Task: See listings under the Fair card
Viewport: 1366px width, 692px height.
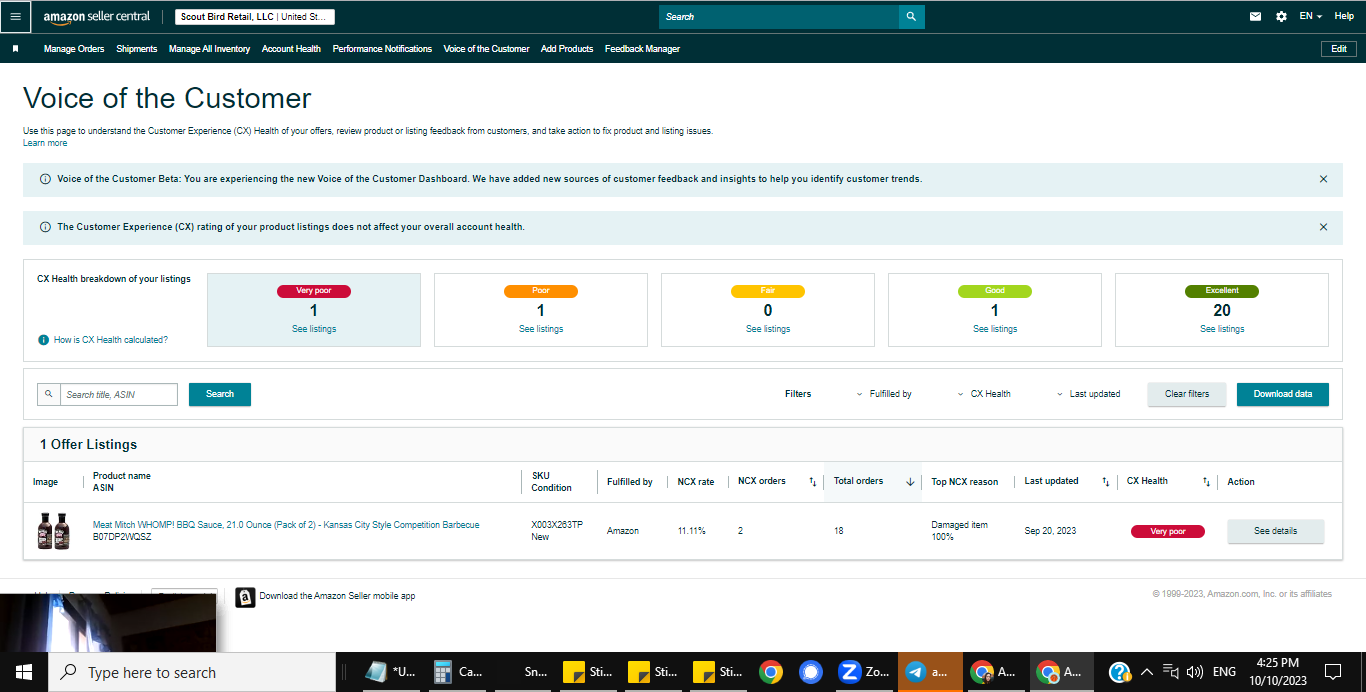Action: [768, 329]
